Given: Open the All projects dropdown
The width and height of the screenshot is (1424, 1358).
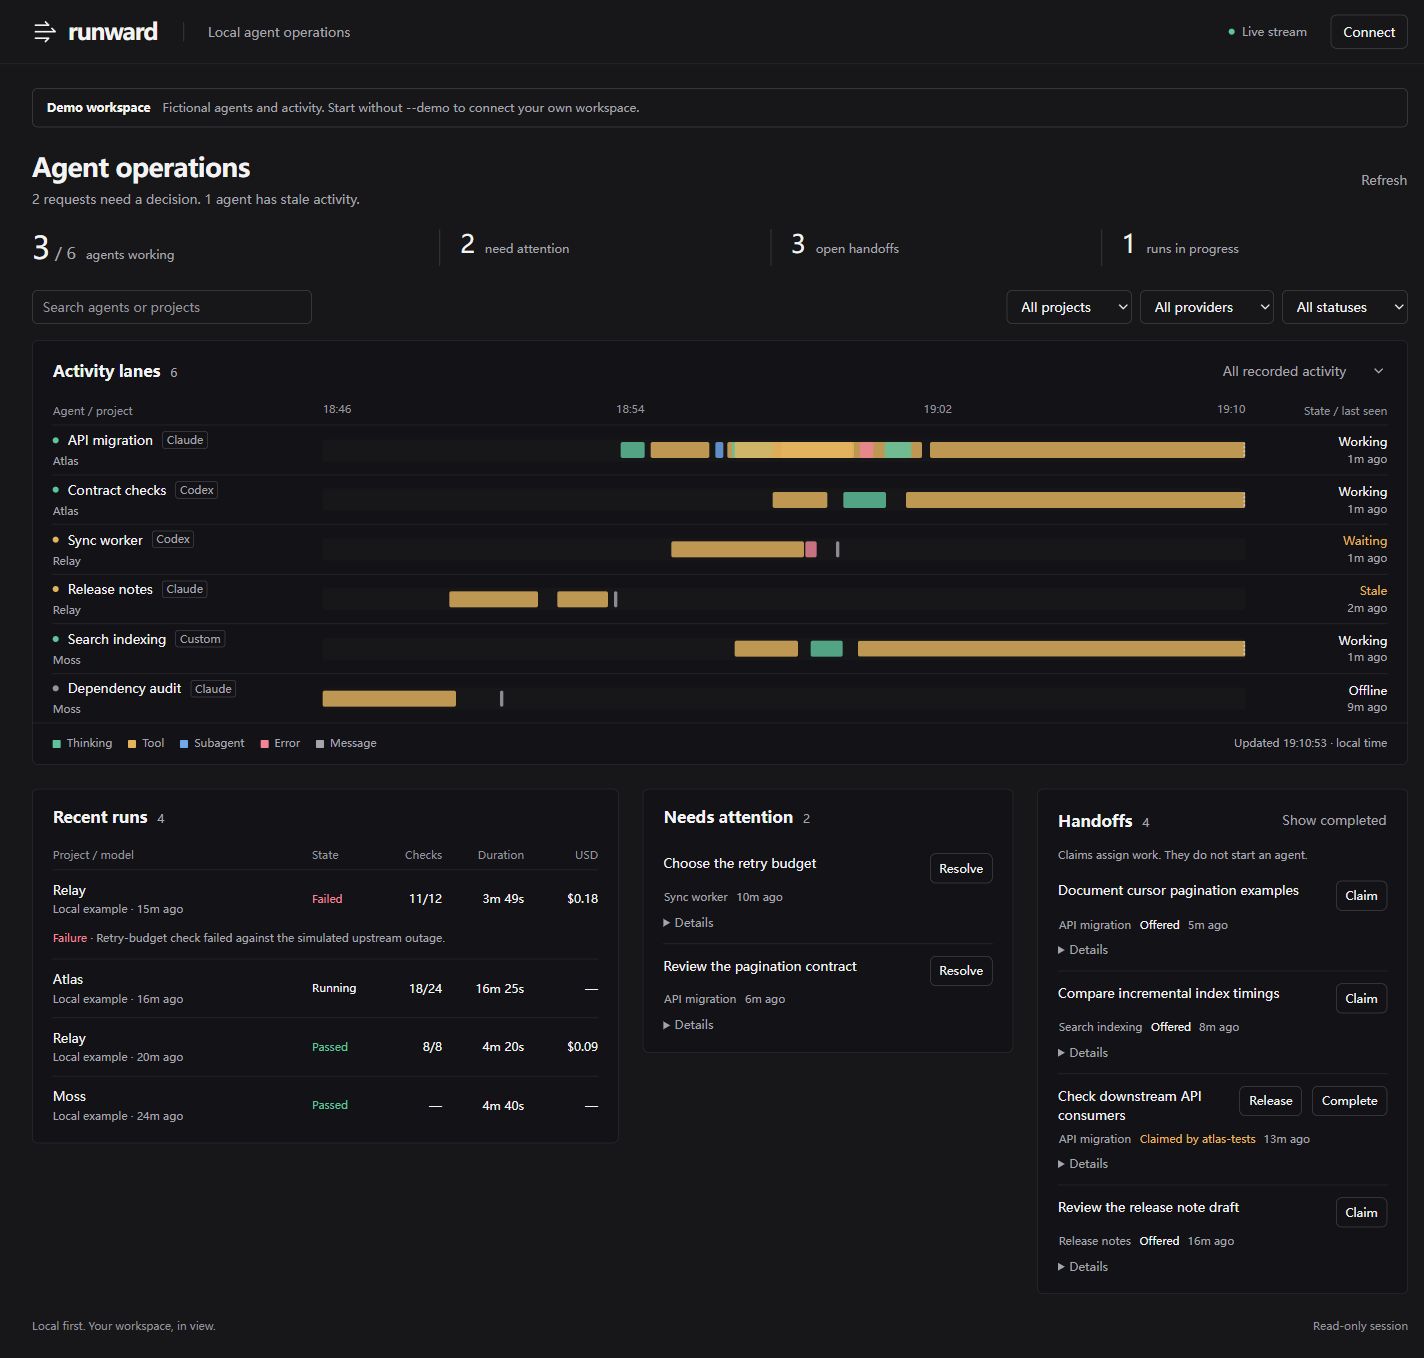Looking at the screenshot, I should 1069,307.
